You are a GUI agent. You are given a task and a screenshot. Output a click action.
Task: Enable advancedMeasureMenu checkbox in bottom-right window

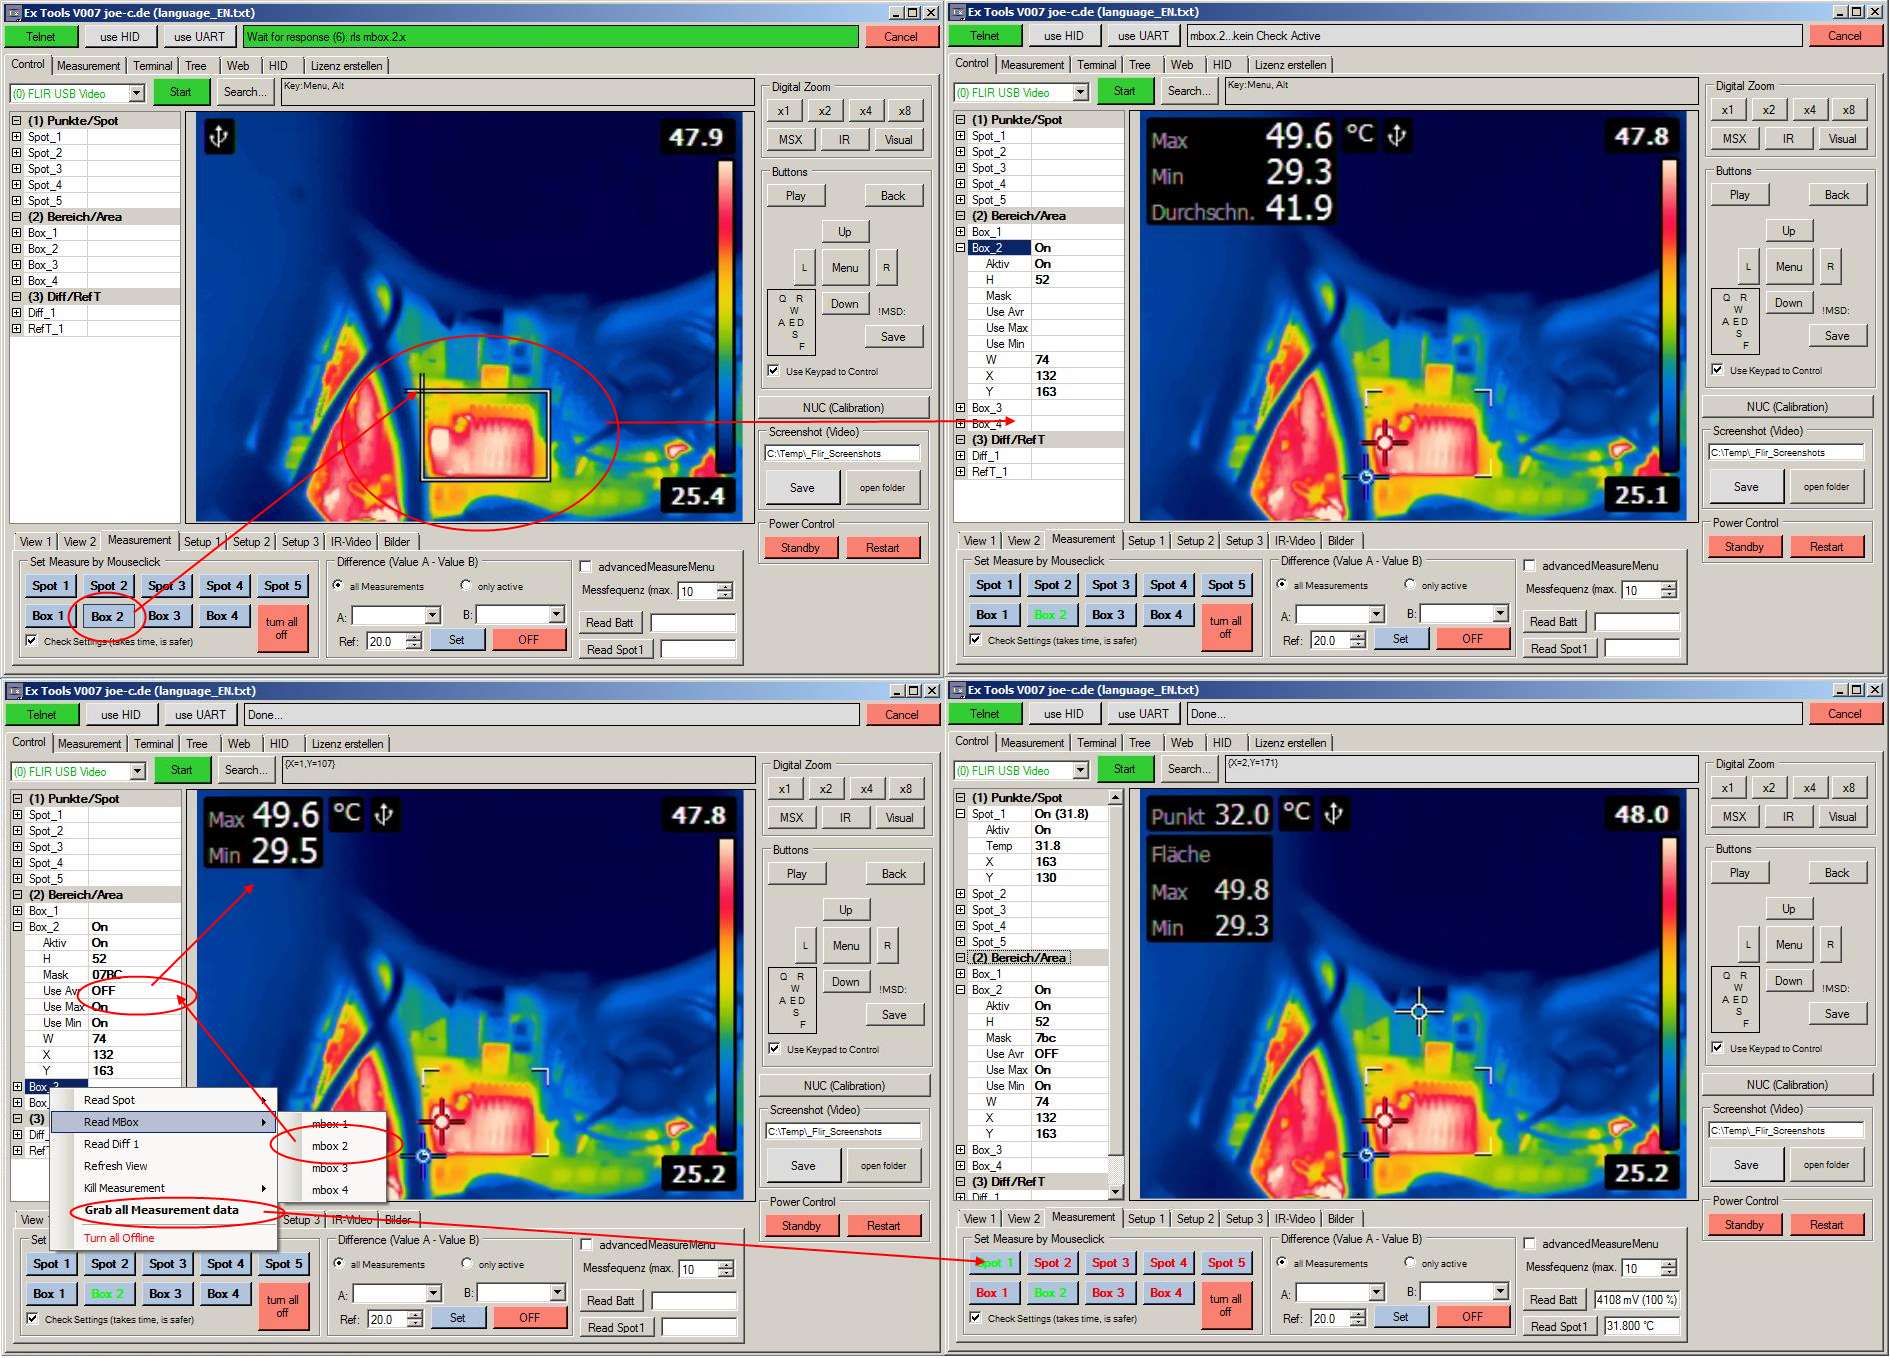tap(1530, 1244)
